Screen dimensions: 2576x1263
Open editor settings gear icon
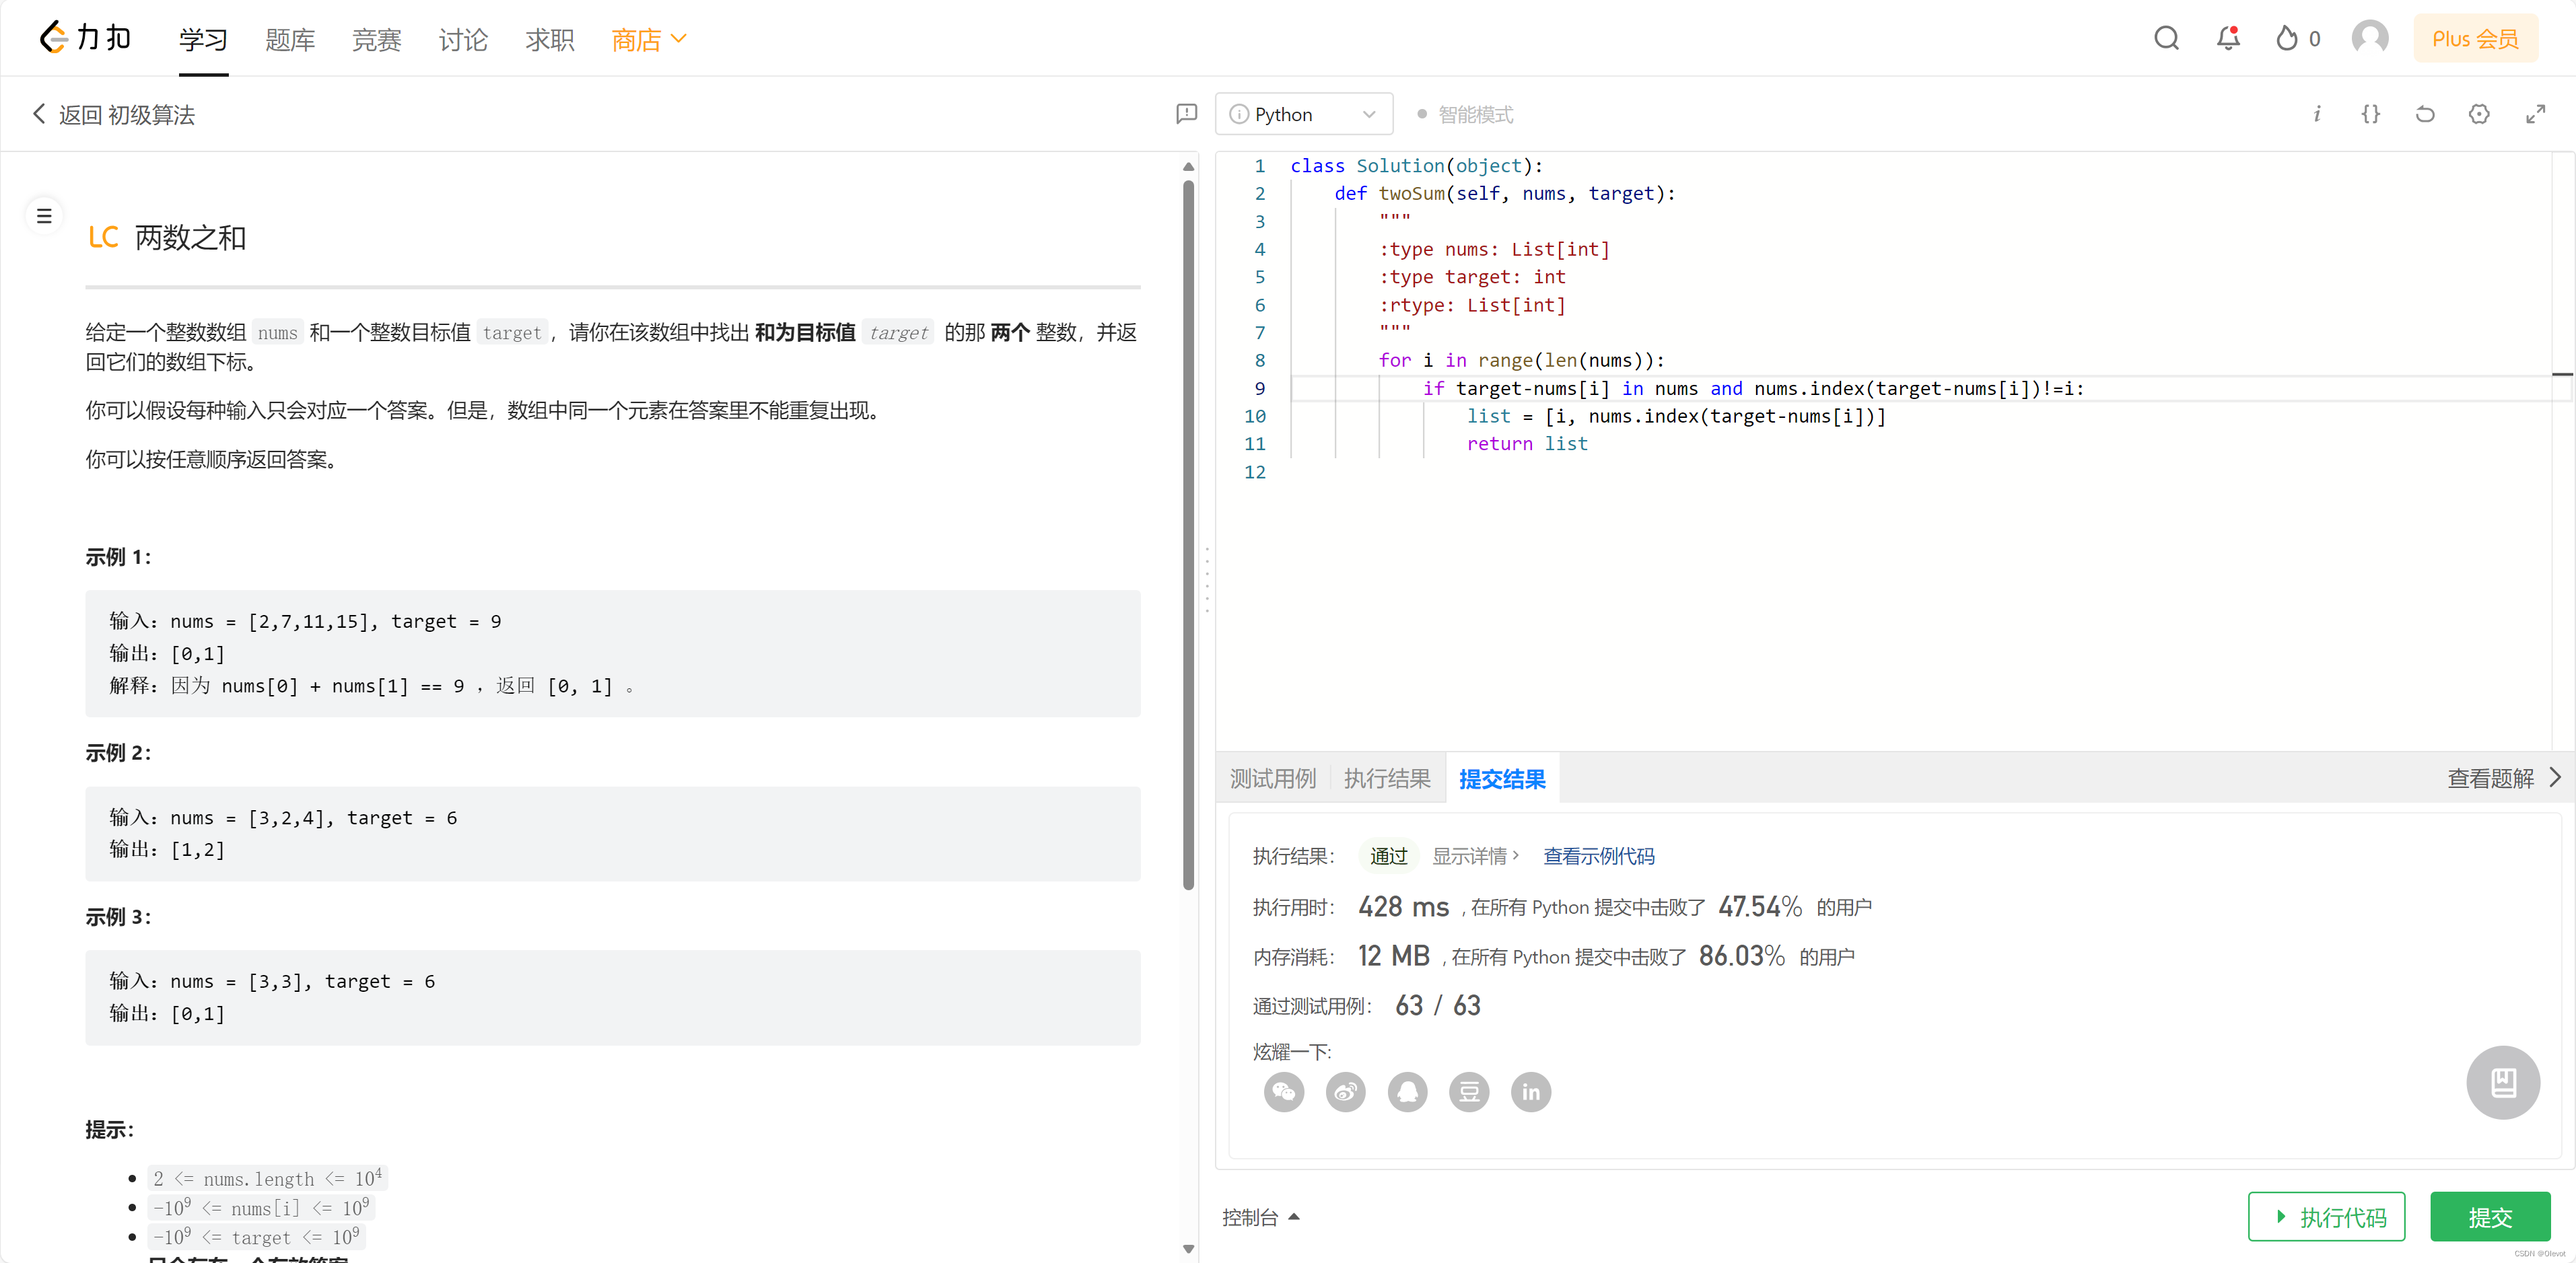[2479, 114]
